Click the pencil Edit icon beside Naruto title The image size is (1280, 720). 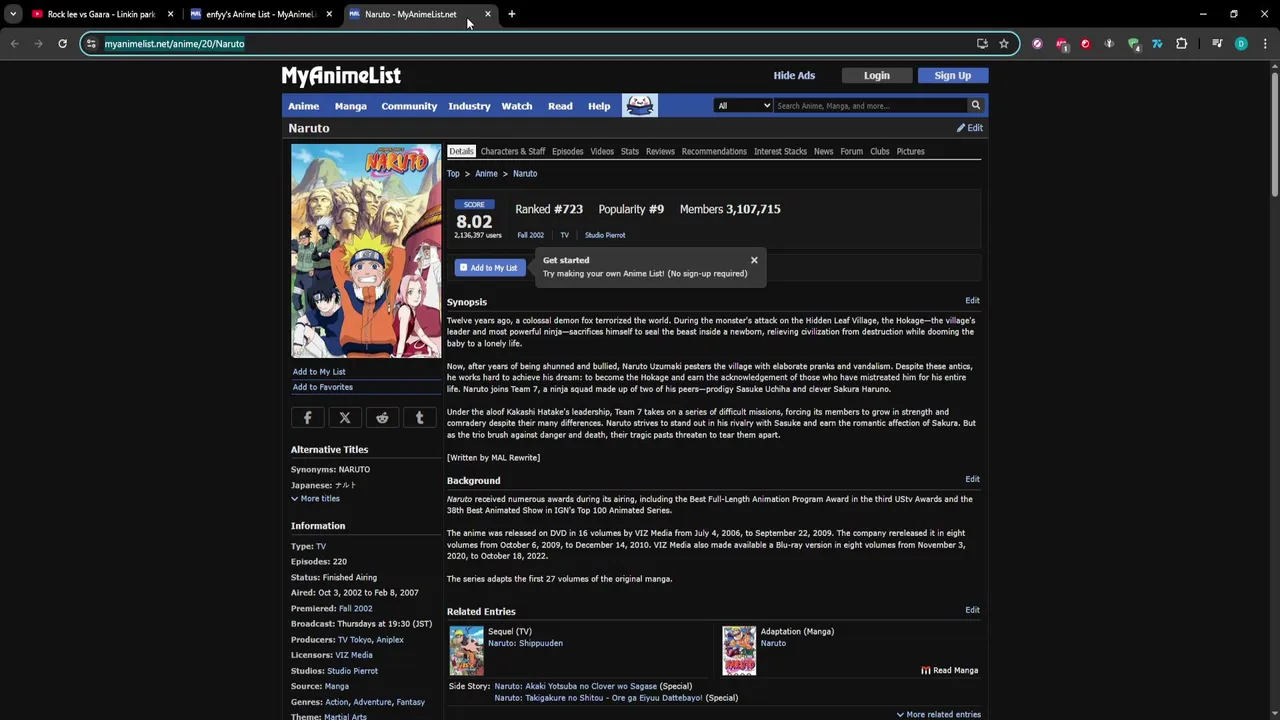969,128
